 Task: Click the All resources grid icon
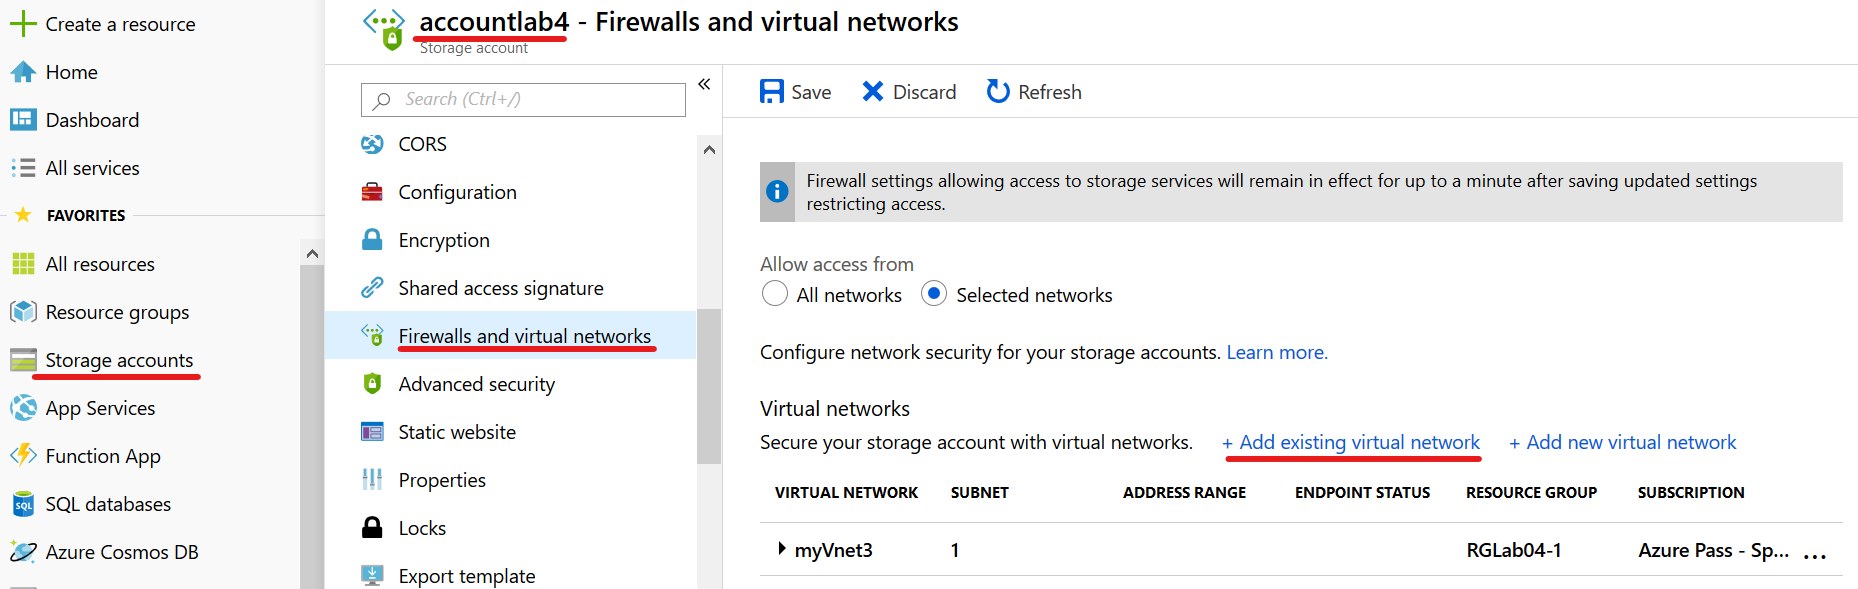(23, 264)
